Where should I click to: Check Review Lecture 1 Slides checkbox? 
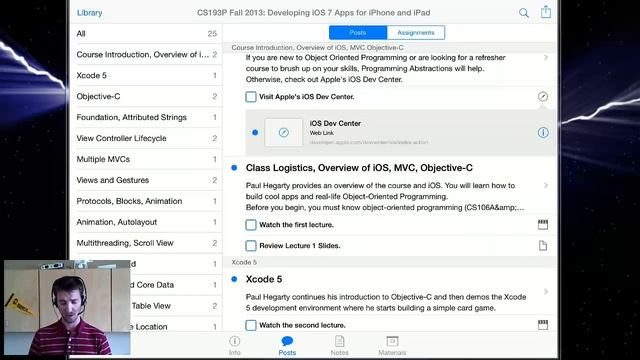tap(251, 246)
